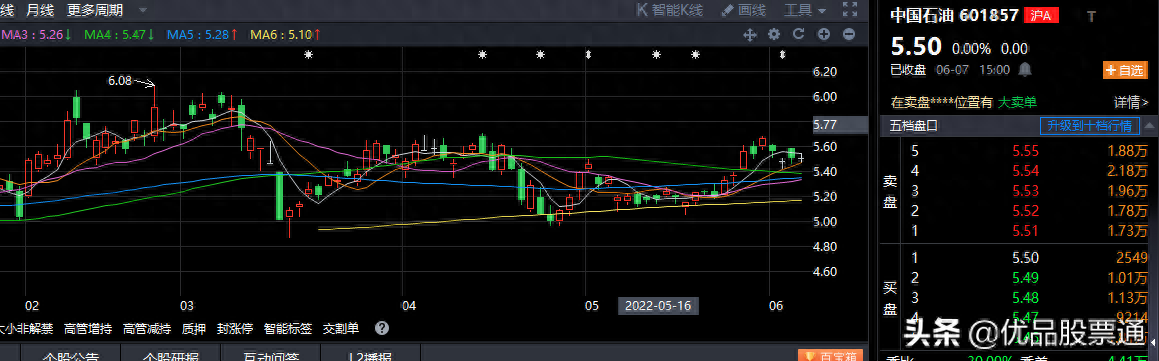This screenshot has height=361, width=1159.
Task: Click the T icon beside stock code
Action: (x=1091, y=16)
